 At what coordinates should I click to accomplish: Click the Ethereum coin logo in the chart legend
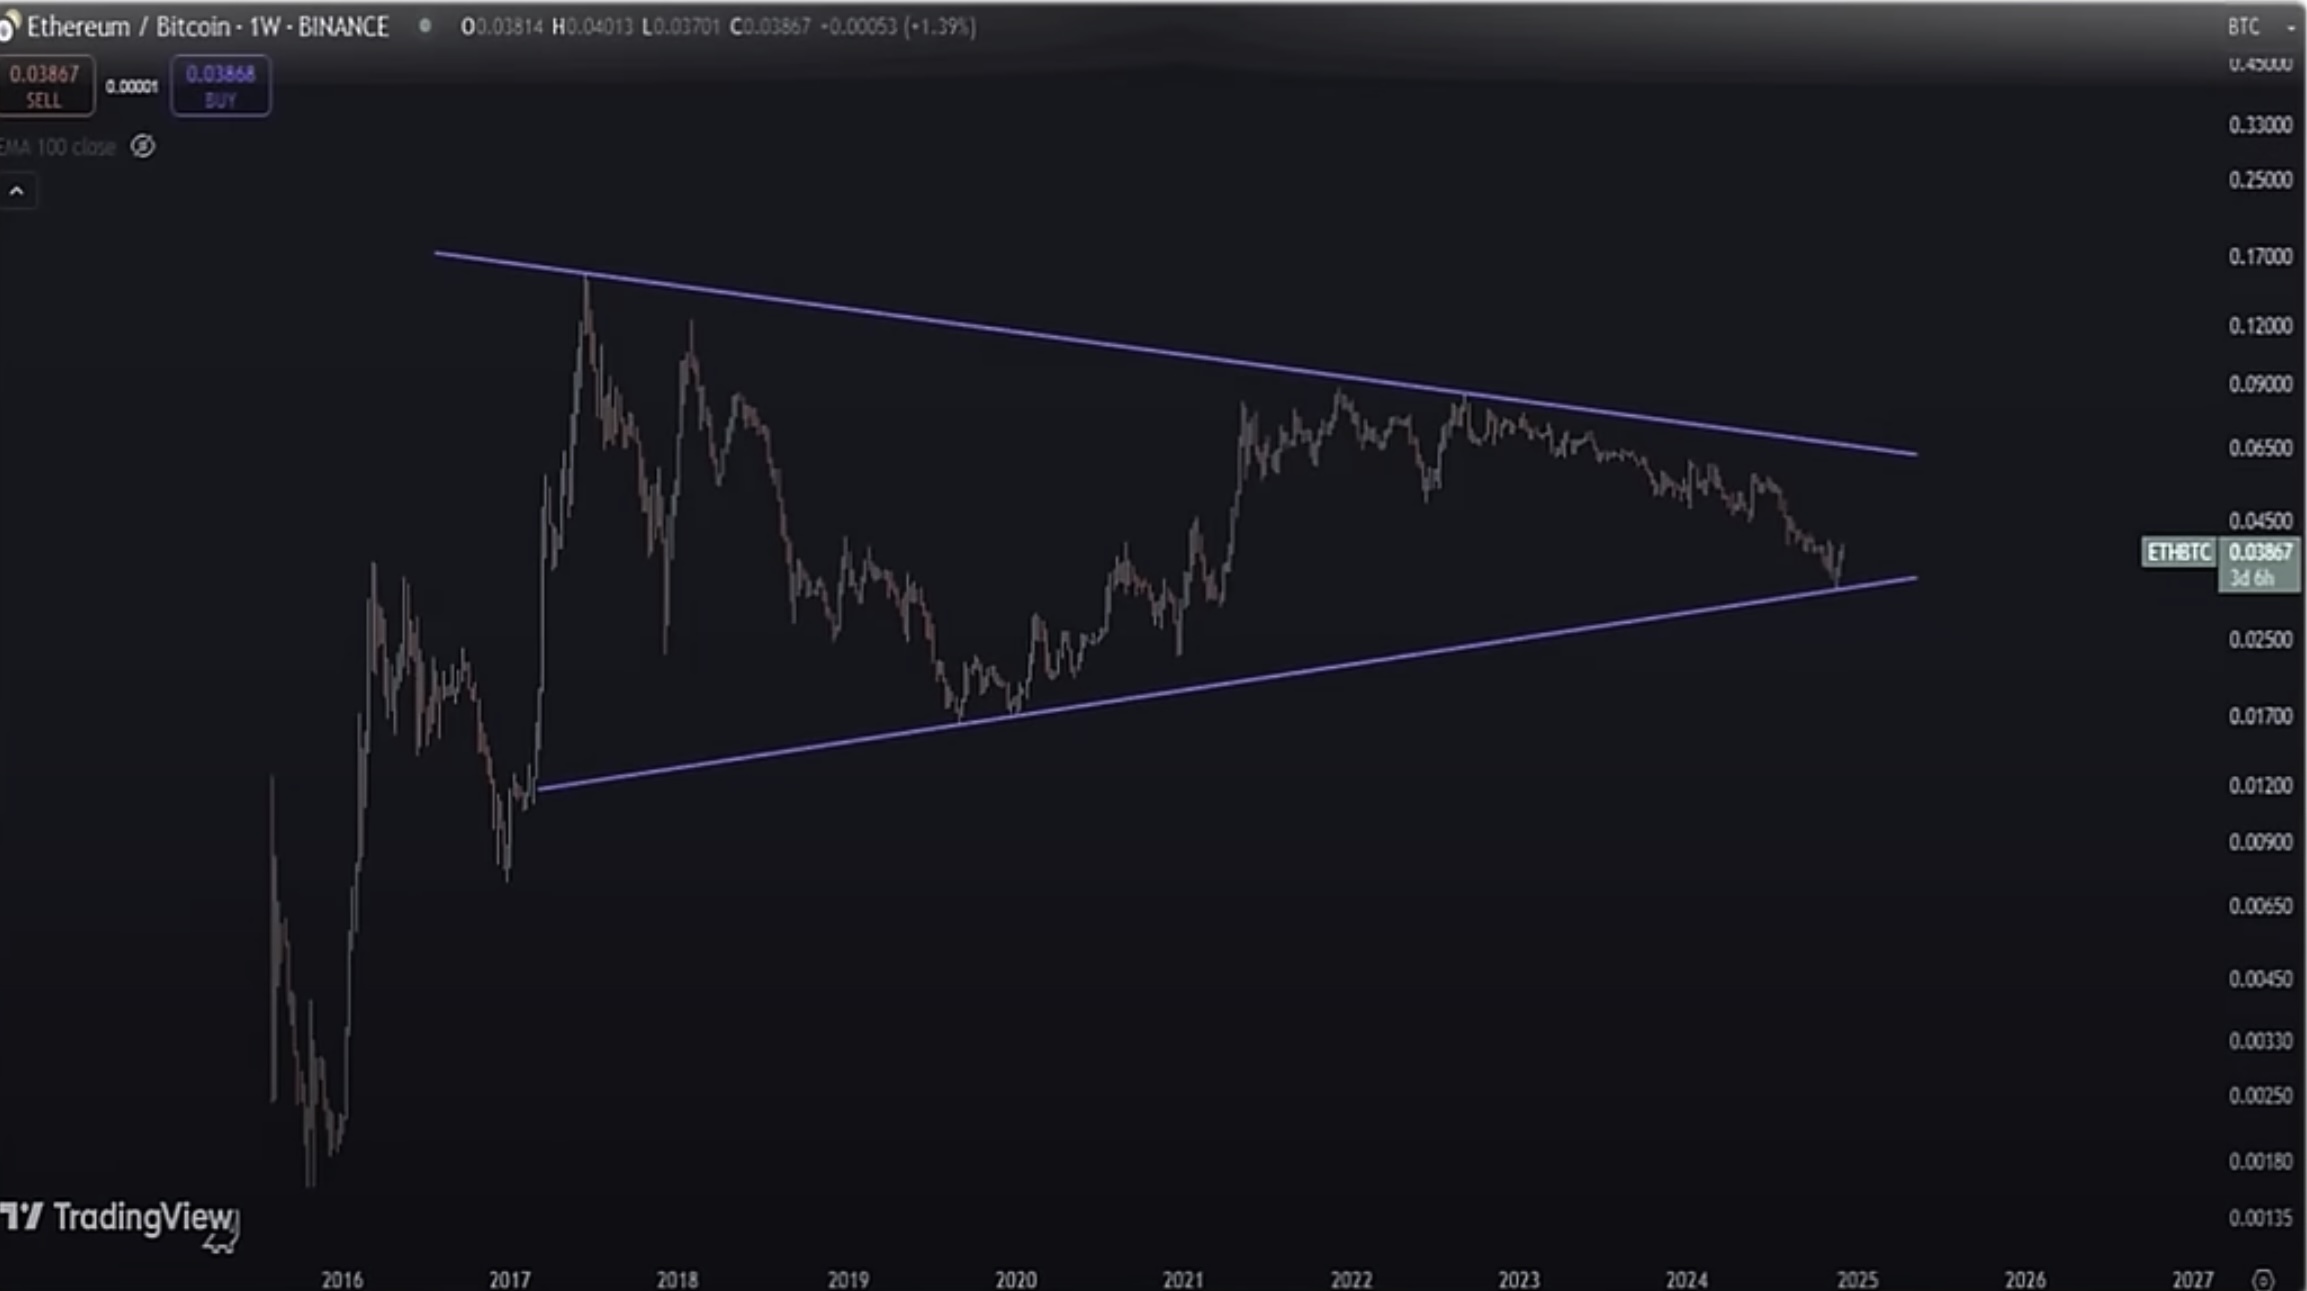7,27
